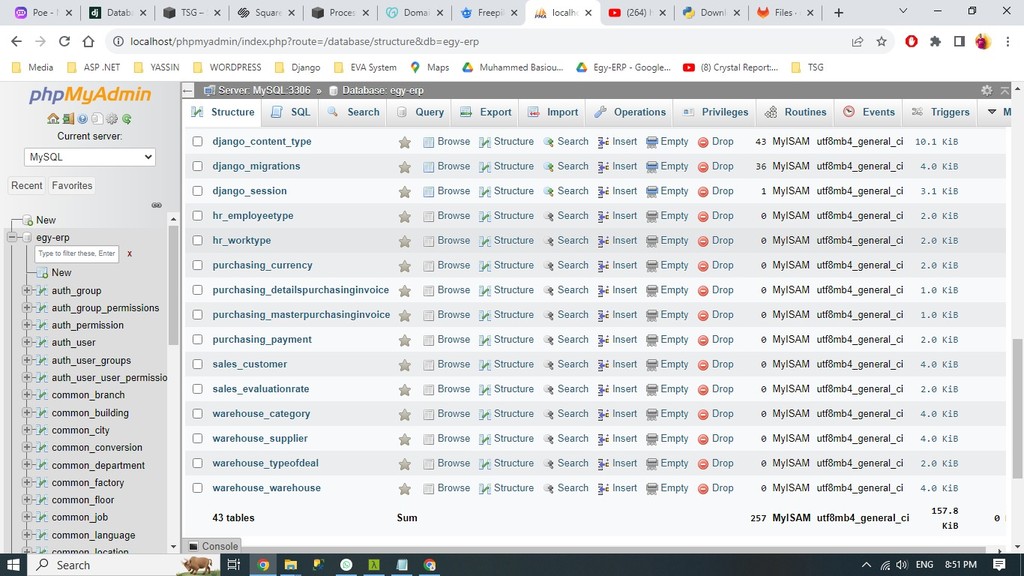Tick the checkbox for django_migrations
The height and width of the screenshot is (576, 1024).
click(197, 166)
